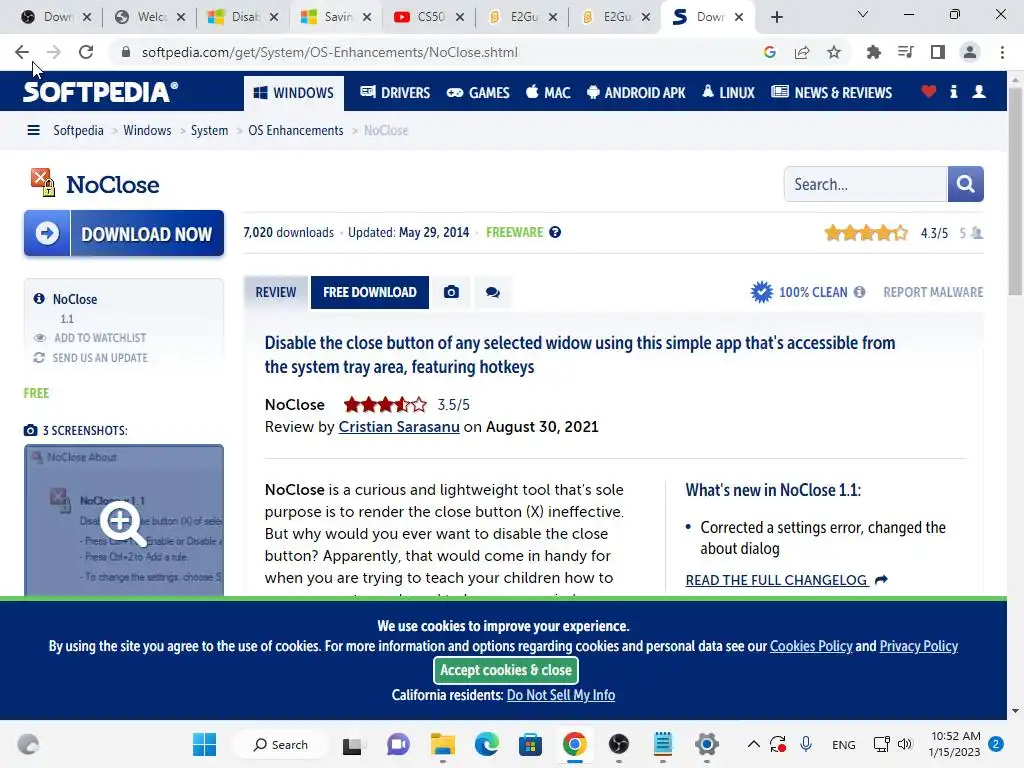
Task: Open the Chrome tab search dropdown arrow
Action: pos(862,14)
